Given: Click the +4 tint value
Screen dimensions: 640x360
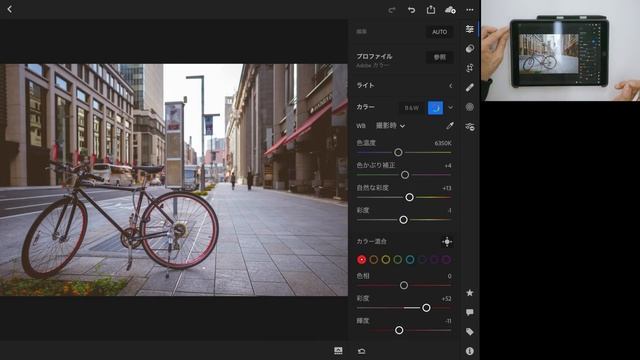Looking at the screenshot, I should (x=448, y=166).
